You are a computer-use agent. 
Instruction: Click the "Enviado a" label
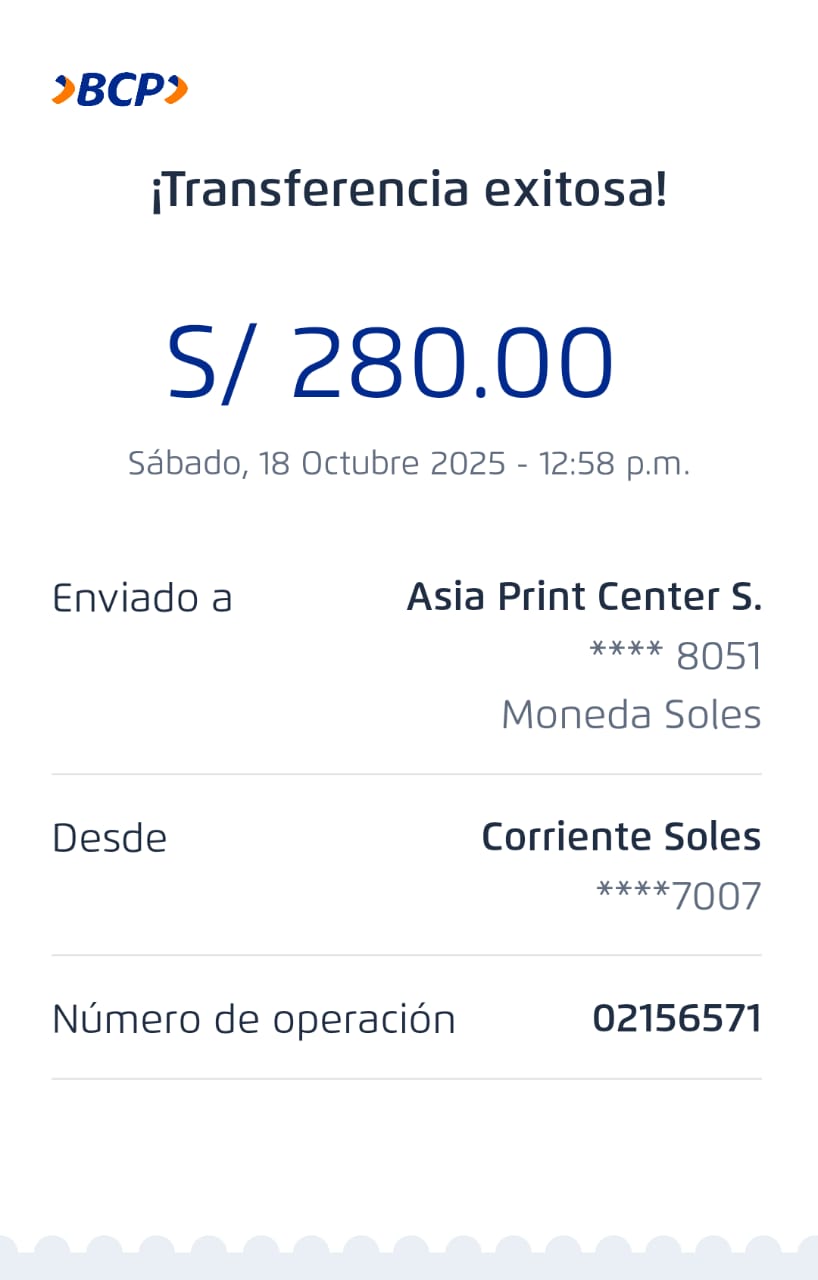pos(142,598)
